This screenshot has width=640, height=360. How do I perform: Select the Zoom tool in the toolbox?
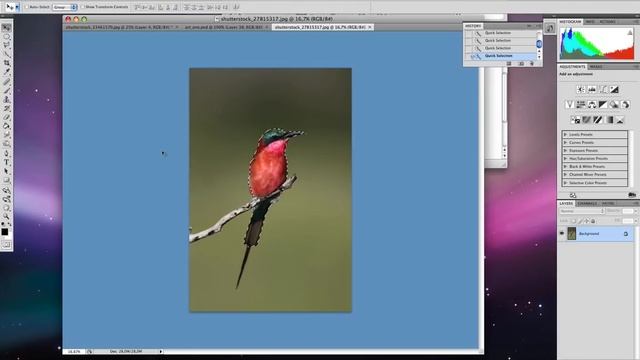click(7, 216)
